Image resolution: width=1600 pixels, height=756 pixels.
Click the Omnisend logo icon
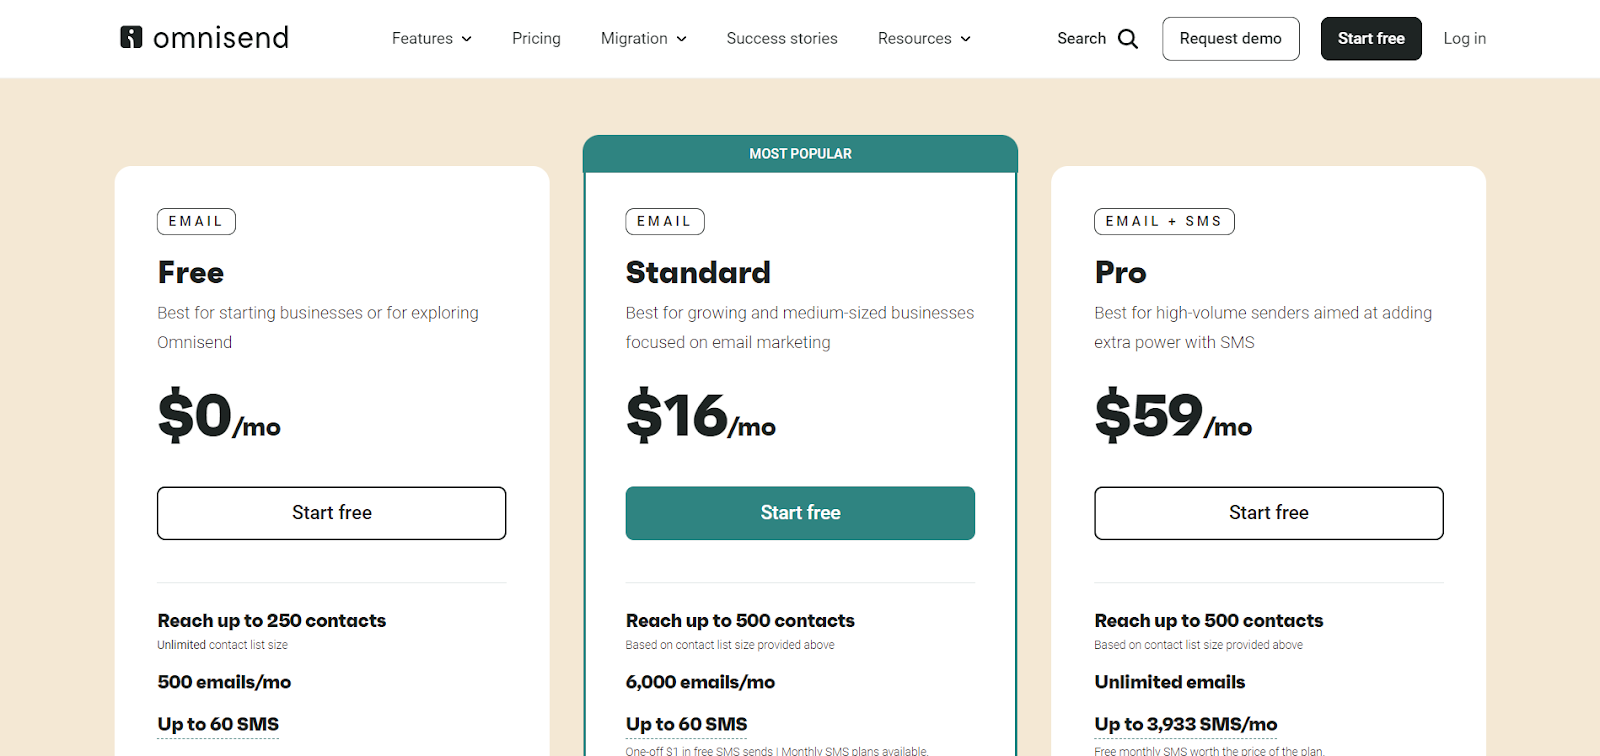pos(131,38)
